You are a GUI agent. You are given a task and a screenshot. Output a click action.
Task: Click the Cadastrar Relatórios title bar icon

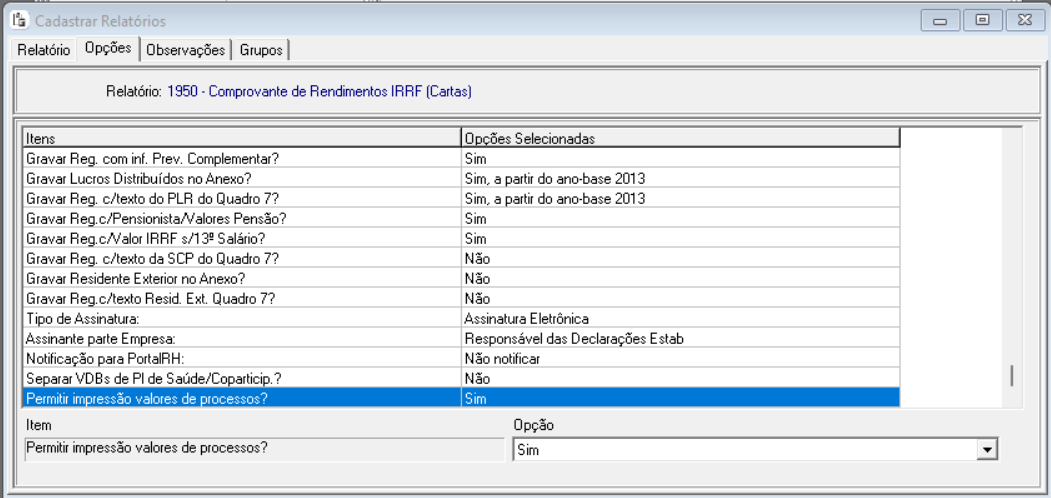pos(17,21)
